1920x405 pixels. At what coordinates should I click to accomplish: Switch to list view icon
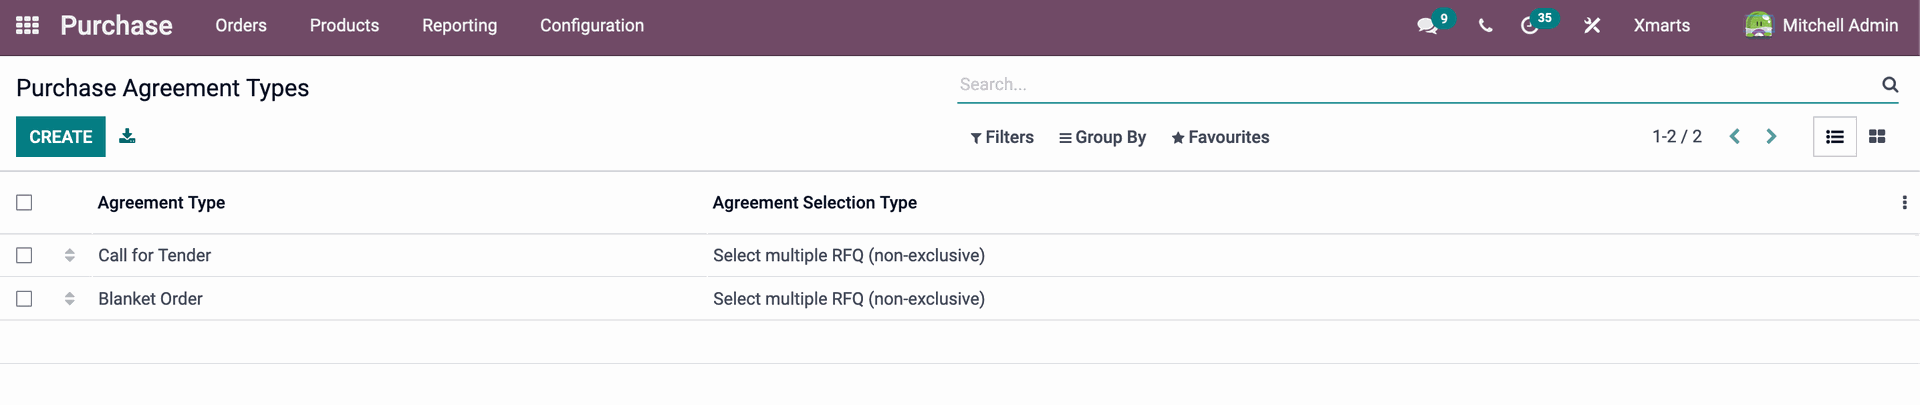[1835, 137]
